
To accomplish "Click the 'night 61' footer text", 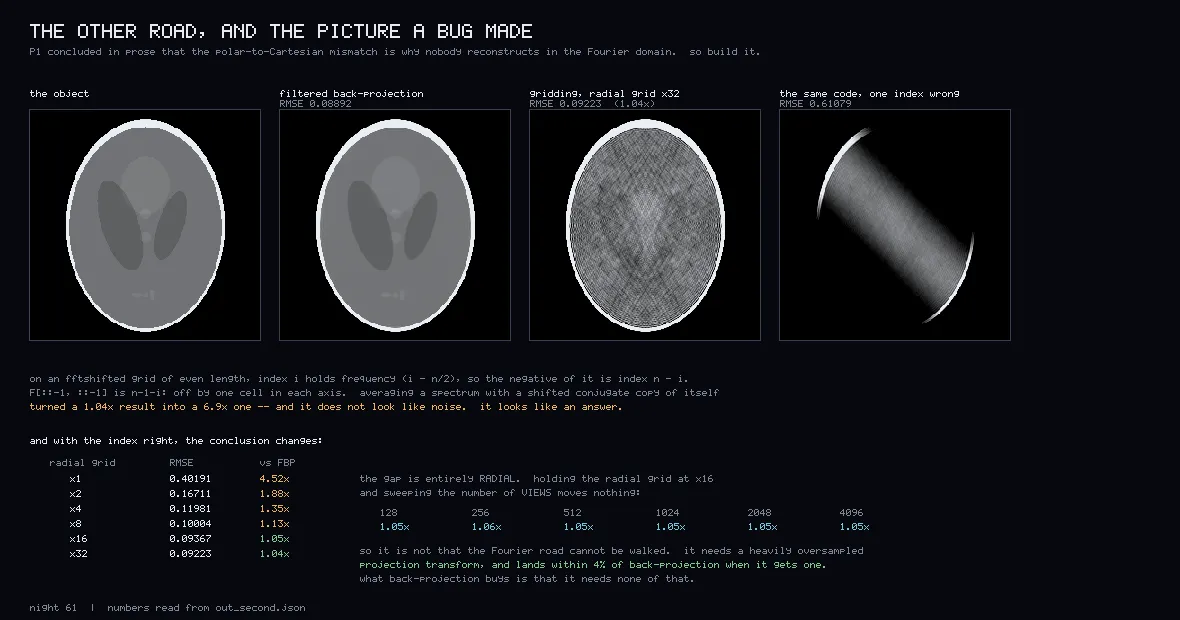I will pos(53,608).
